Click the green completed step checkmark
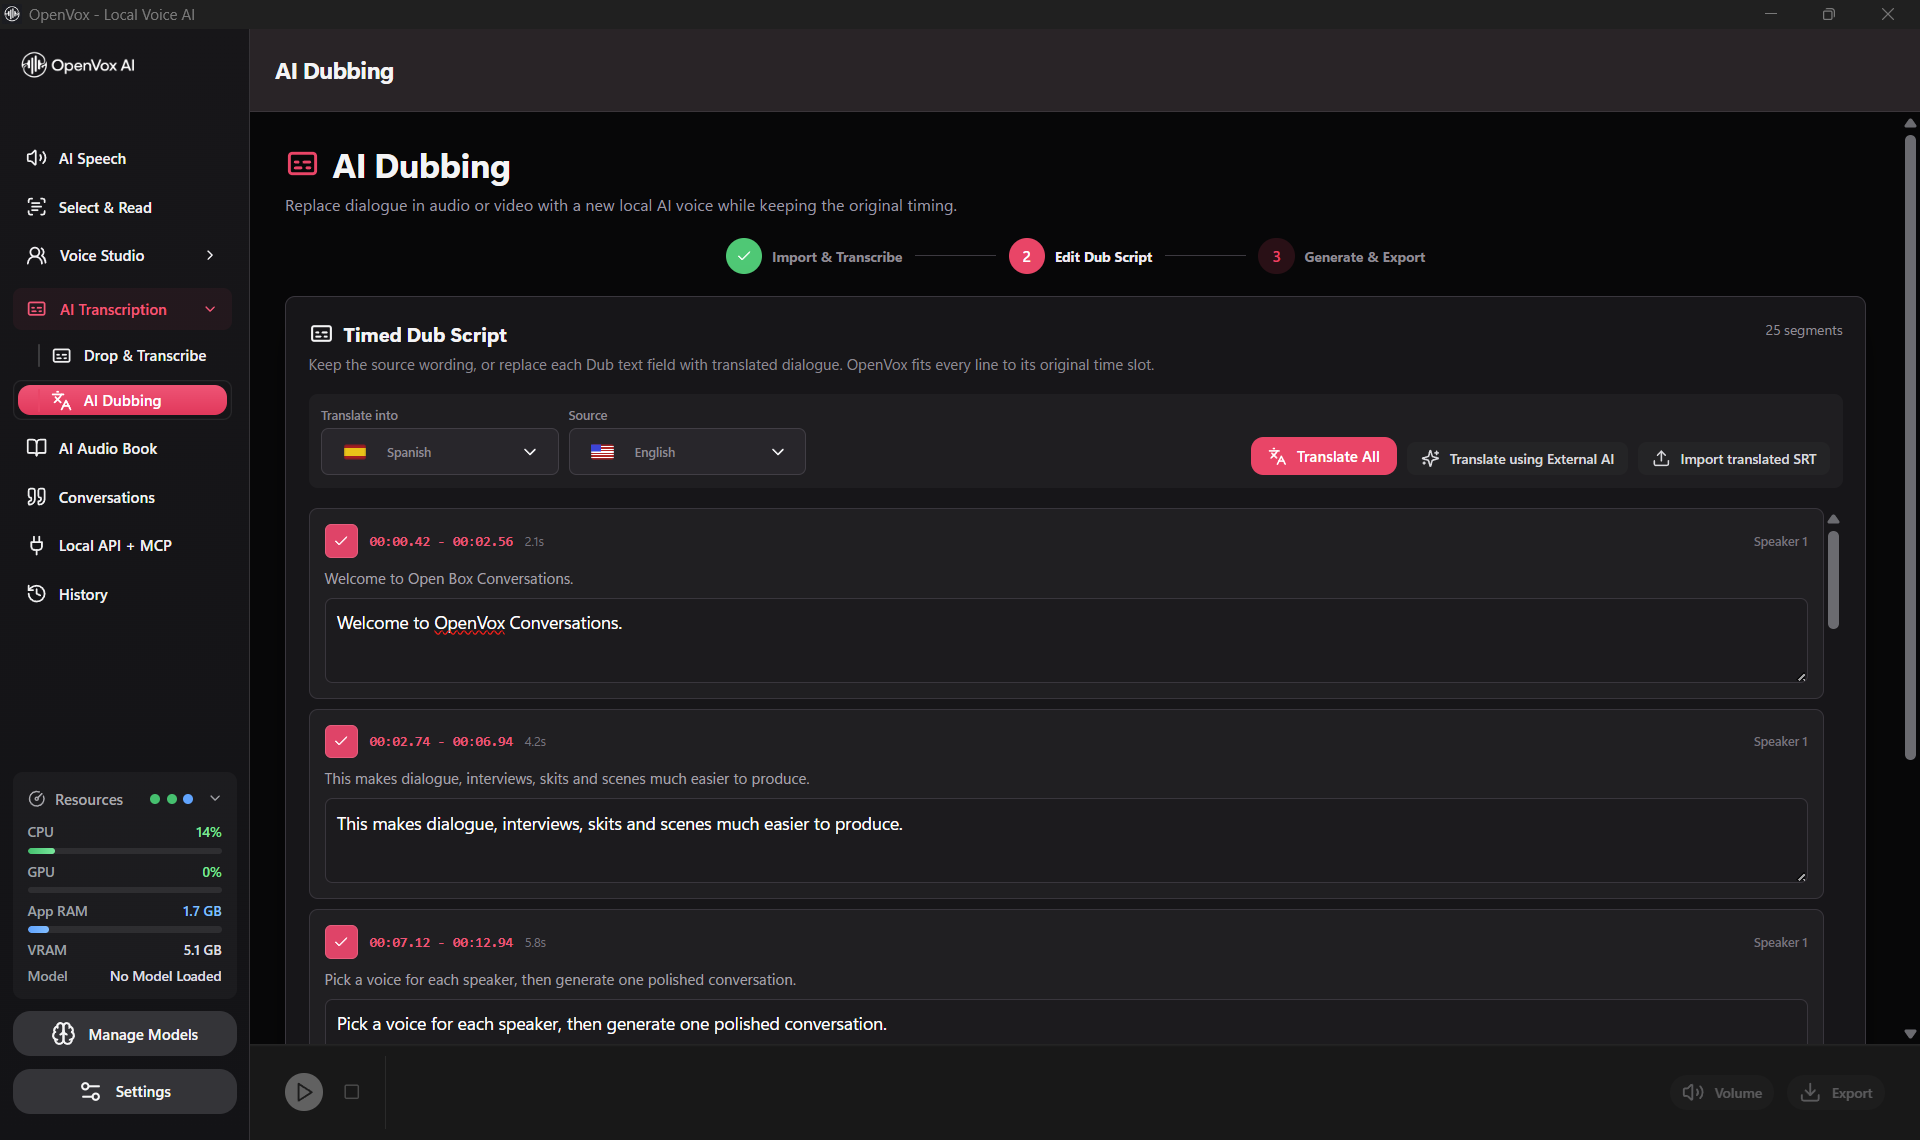Screen dimensions: 1920x1140 744,256
